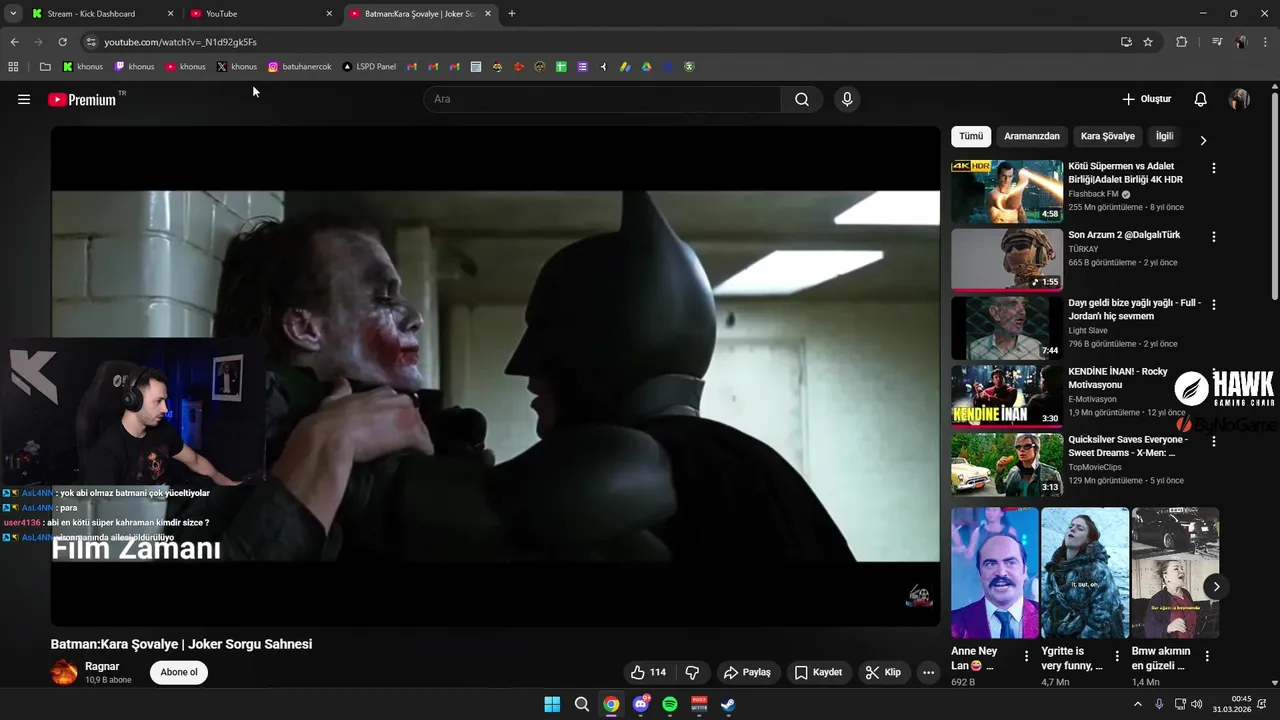Open the X khonus bookmark

coord(237,67)
